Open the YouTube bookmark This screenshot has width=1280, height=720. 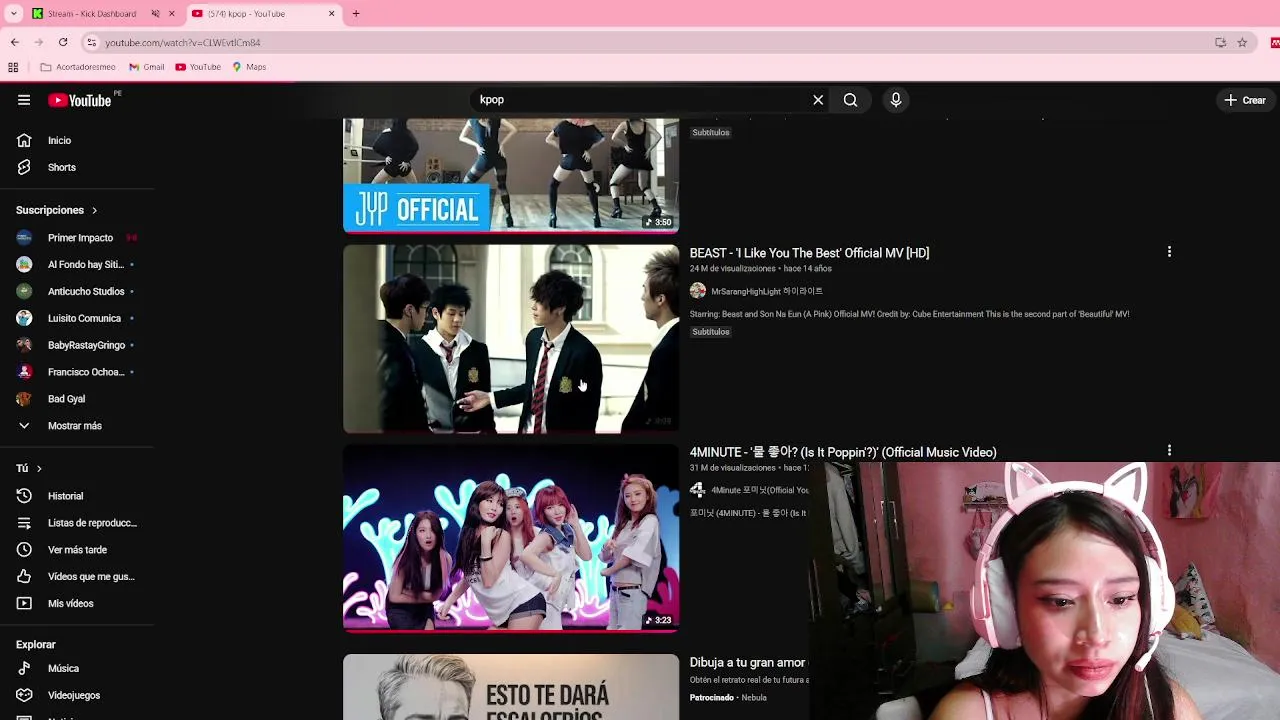coord(198,67)
